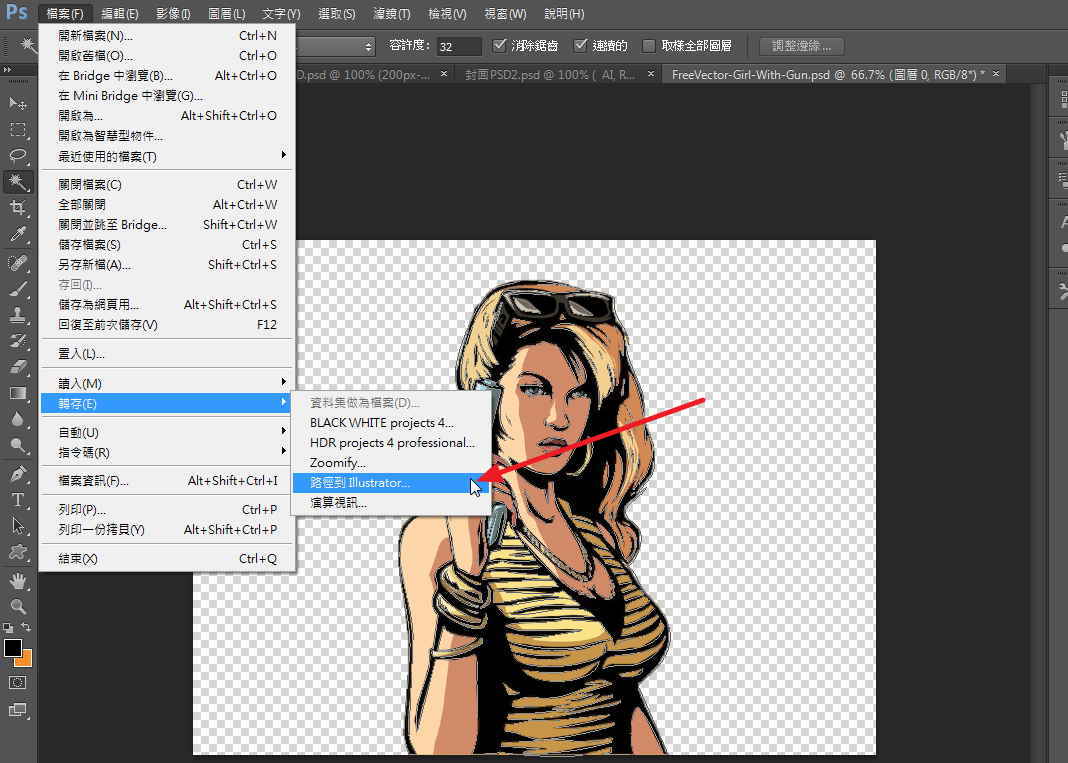
Task: Select the Magic Wand tool in toolbox
Action: pyautogui.click(x=18, y=182)
